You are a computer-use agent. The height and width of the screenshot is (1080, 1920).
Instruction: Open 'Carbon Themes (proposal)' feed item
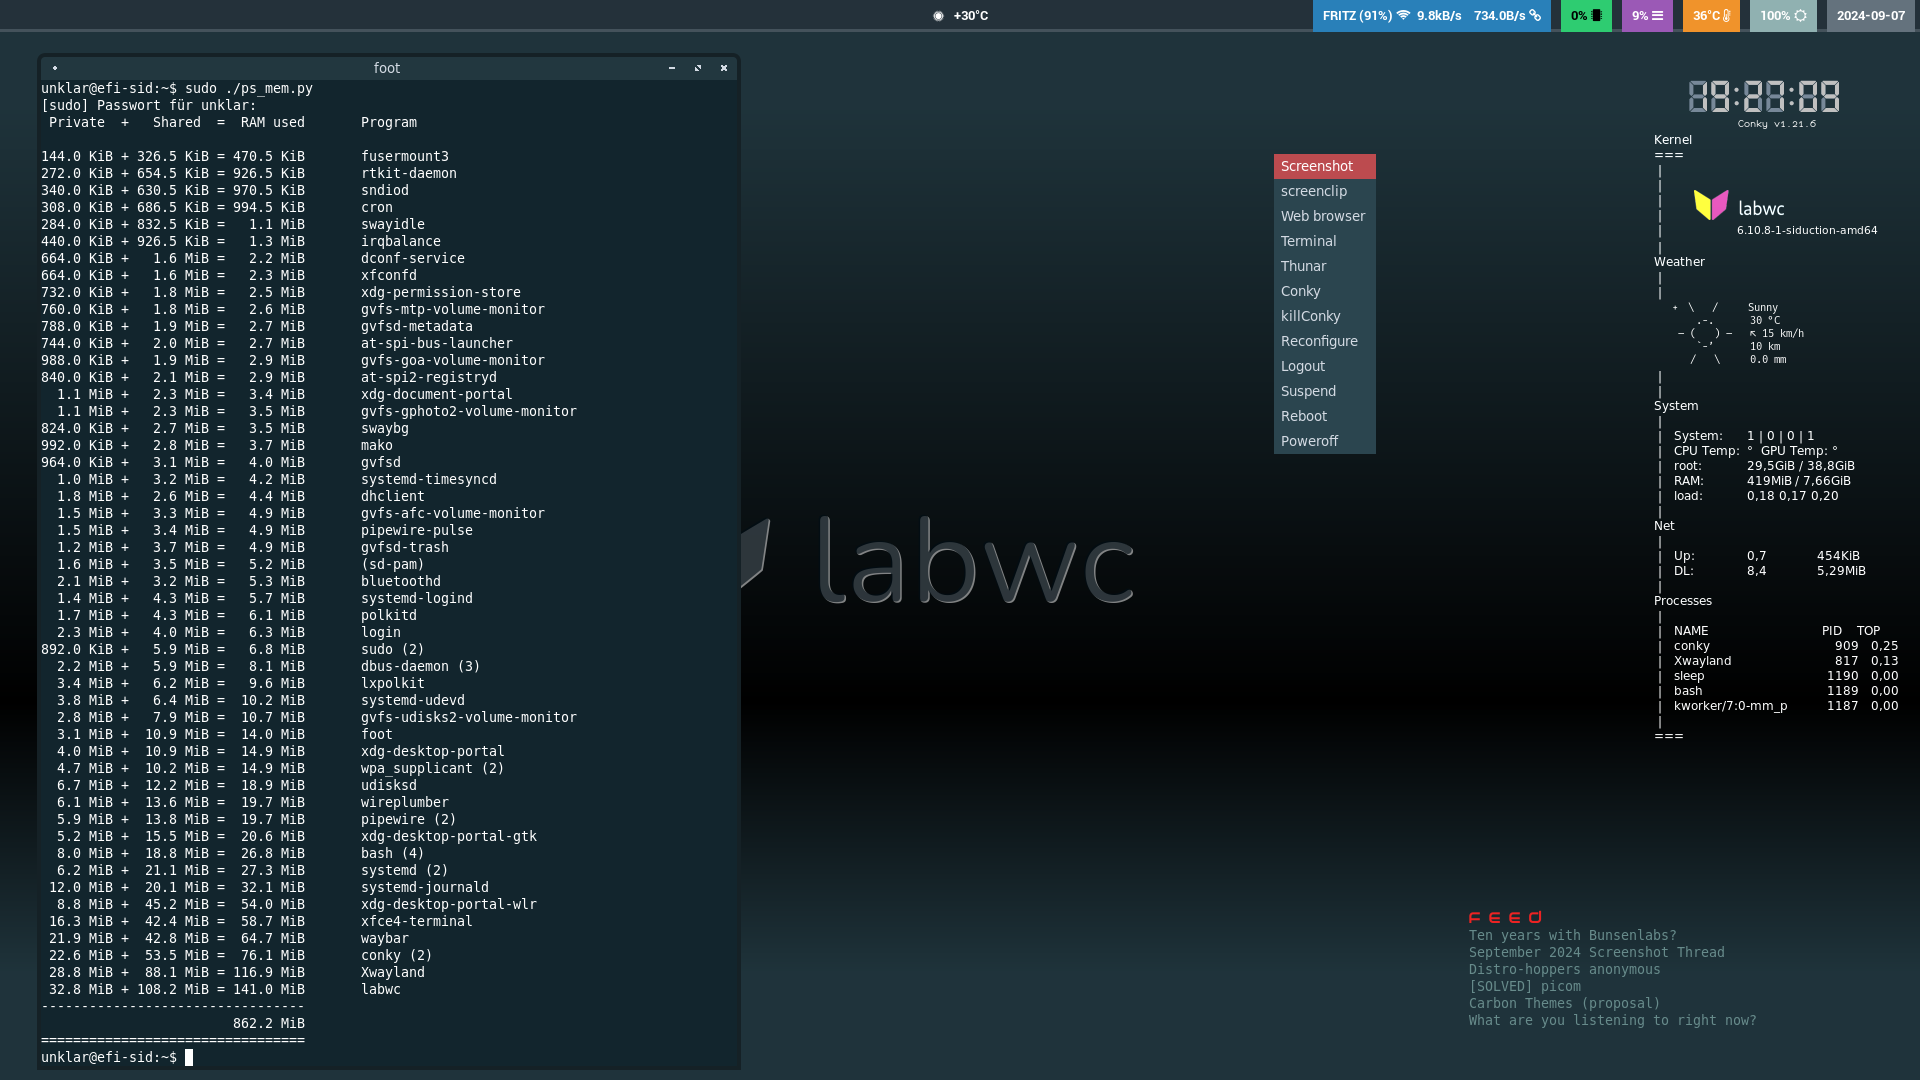[x=1564, y=1004]
